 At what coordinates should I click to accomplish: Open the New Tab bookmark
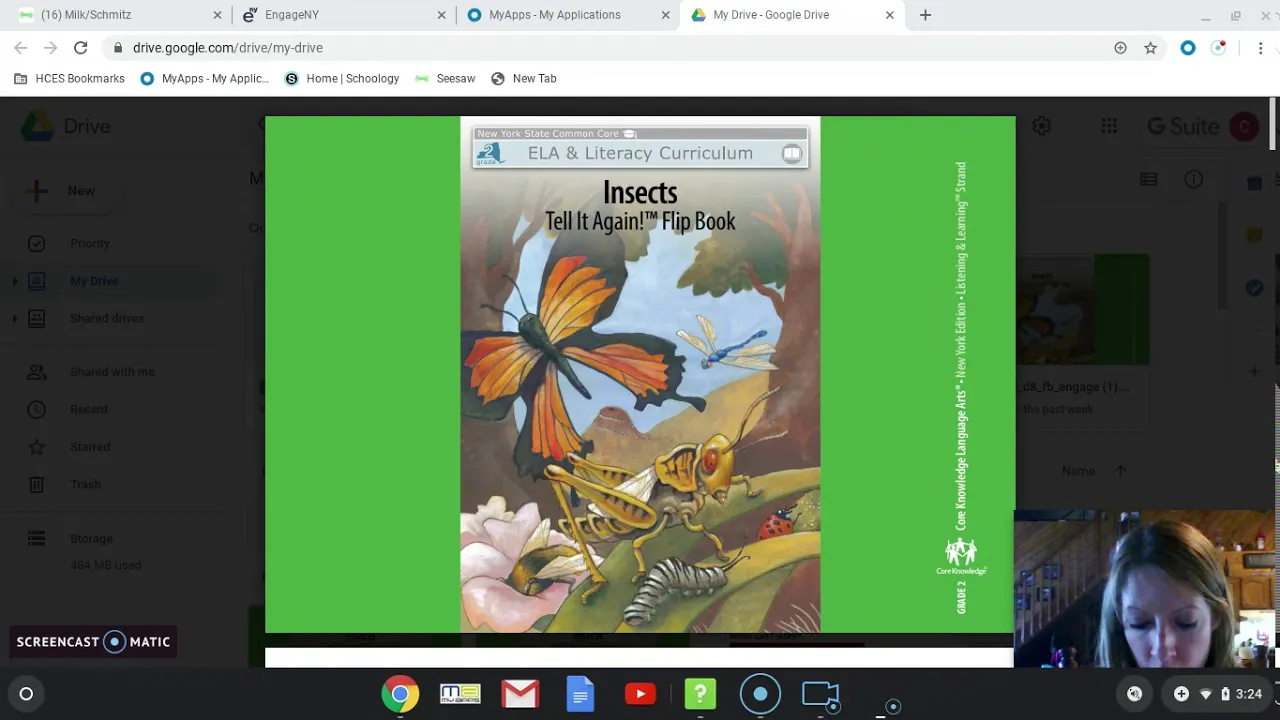point(524,78)
